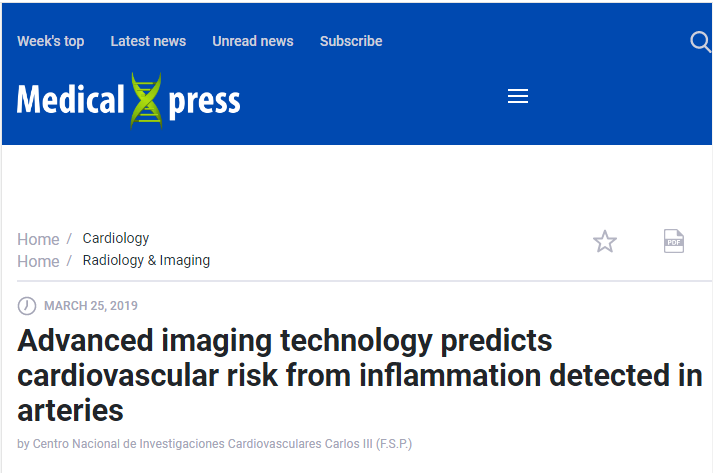The height and width of the screenshot is (473, 713).
Task: Go to Week's top
Action: tap(50, 41)
